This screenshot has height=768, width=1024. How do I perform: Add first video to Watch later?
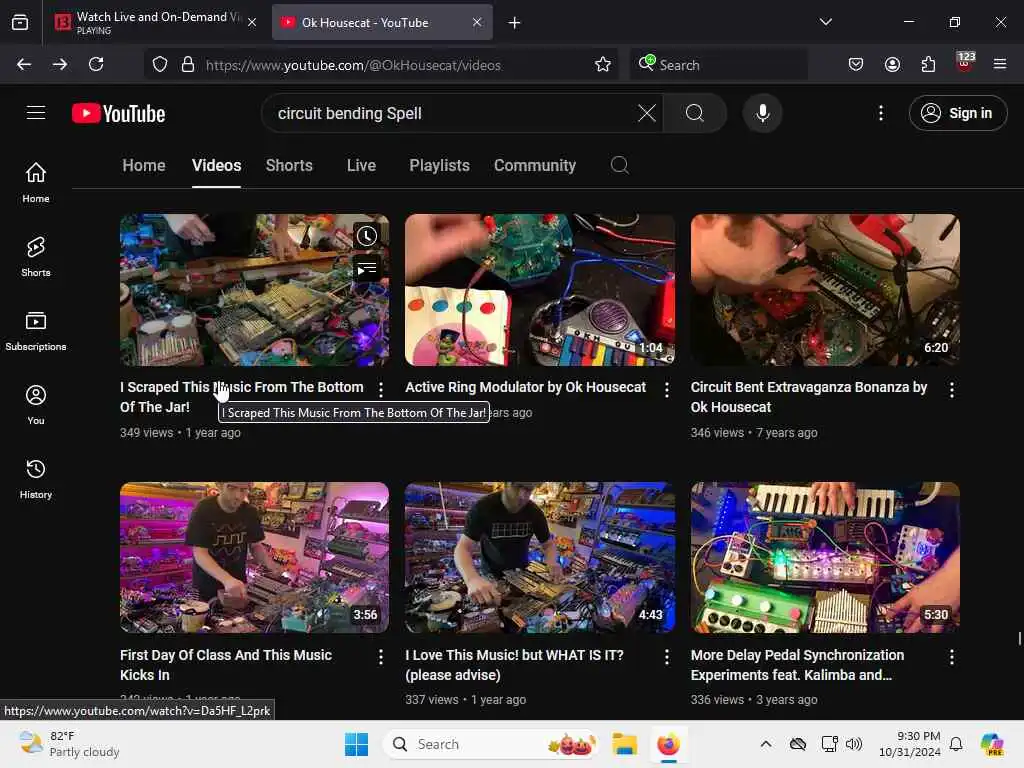367,236
